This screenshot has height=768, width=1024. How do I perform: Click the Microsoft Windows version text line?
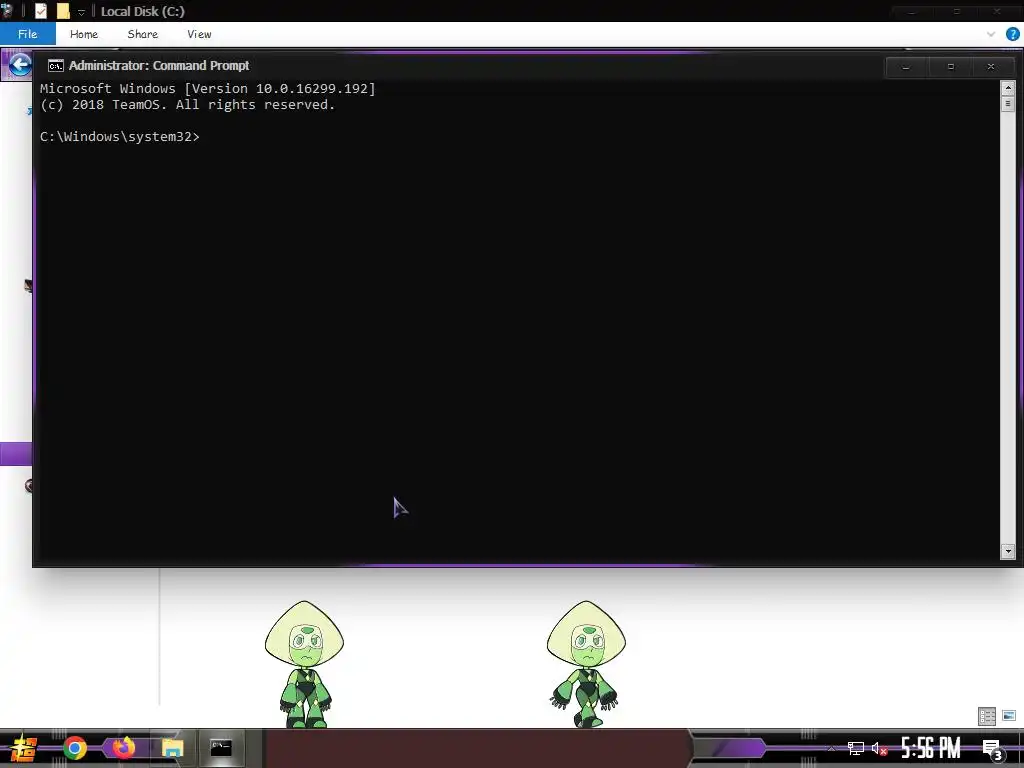point(208,88)
